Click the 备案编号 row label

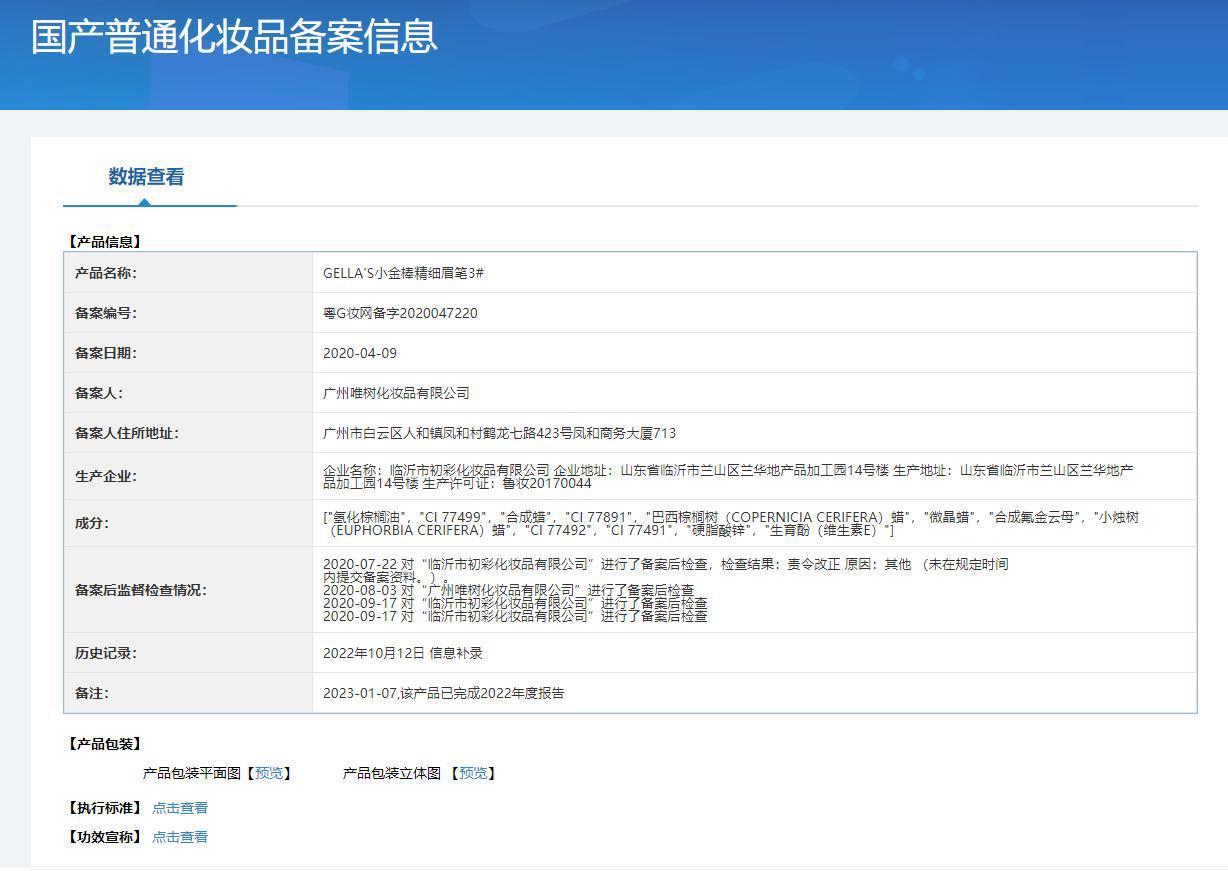pos(106,313)
